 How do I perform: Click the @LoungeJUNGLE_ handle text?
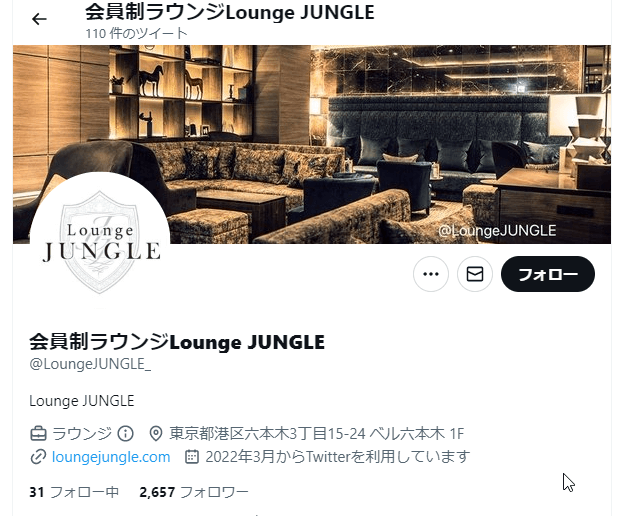(x=90, y=364)
